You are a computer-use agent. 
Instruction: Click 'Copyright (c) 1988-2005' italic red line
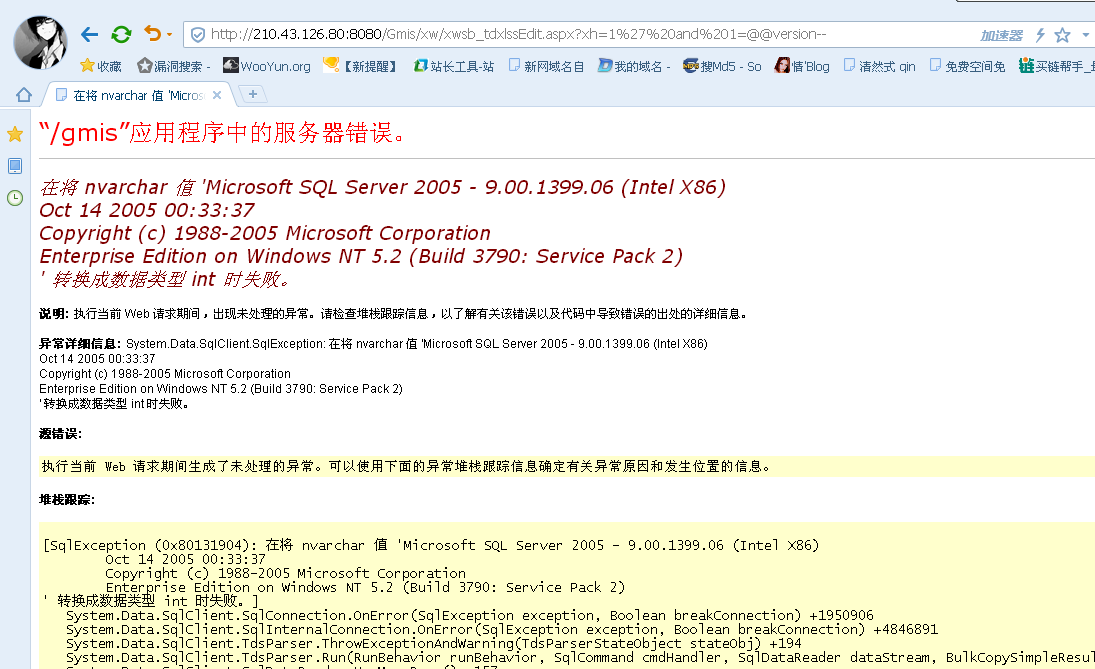coord(265,233)
